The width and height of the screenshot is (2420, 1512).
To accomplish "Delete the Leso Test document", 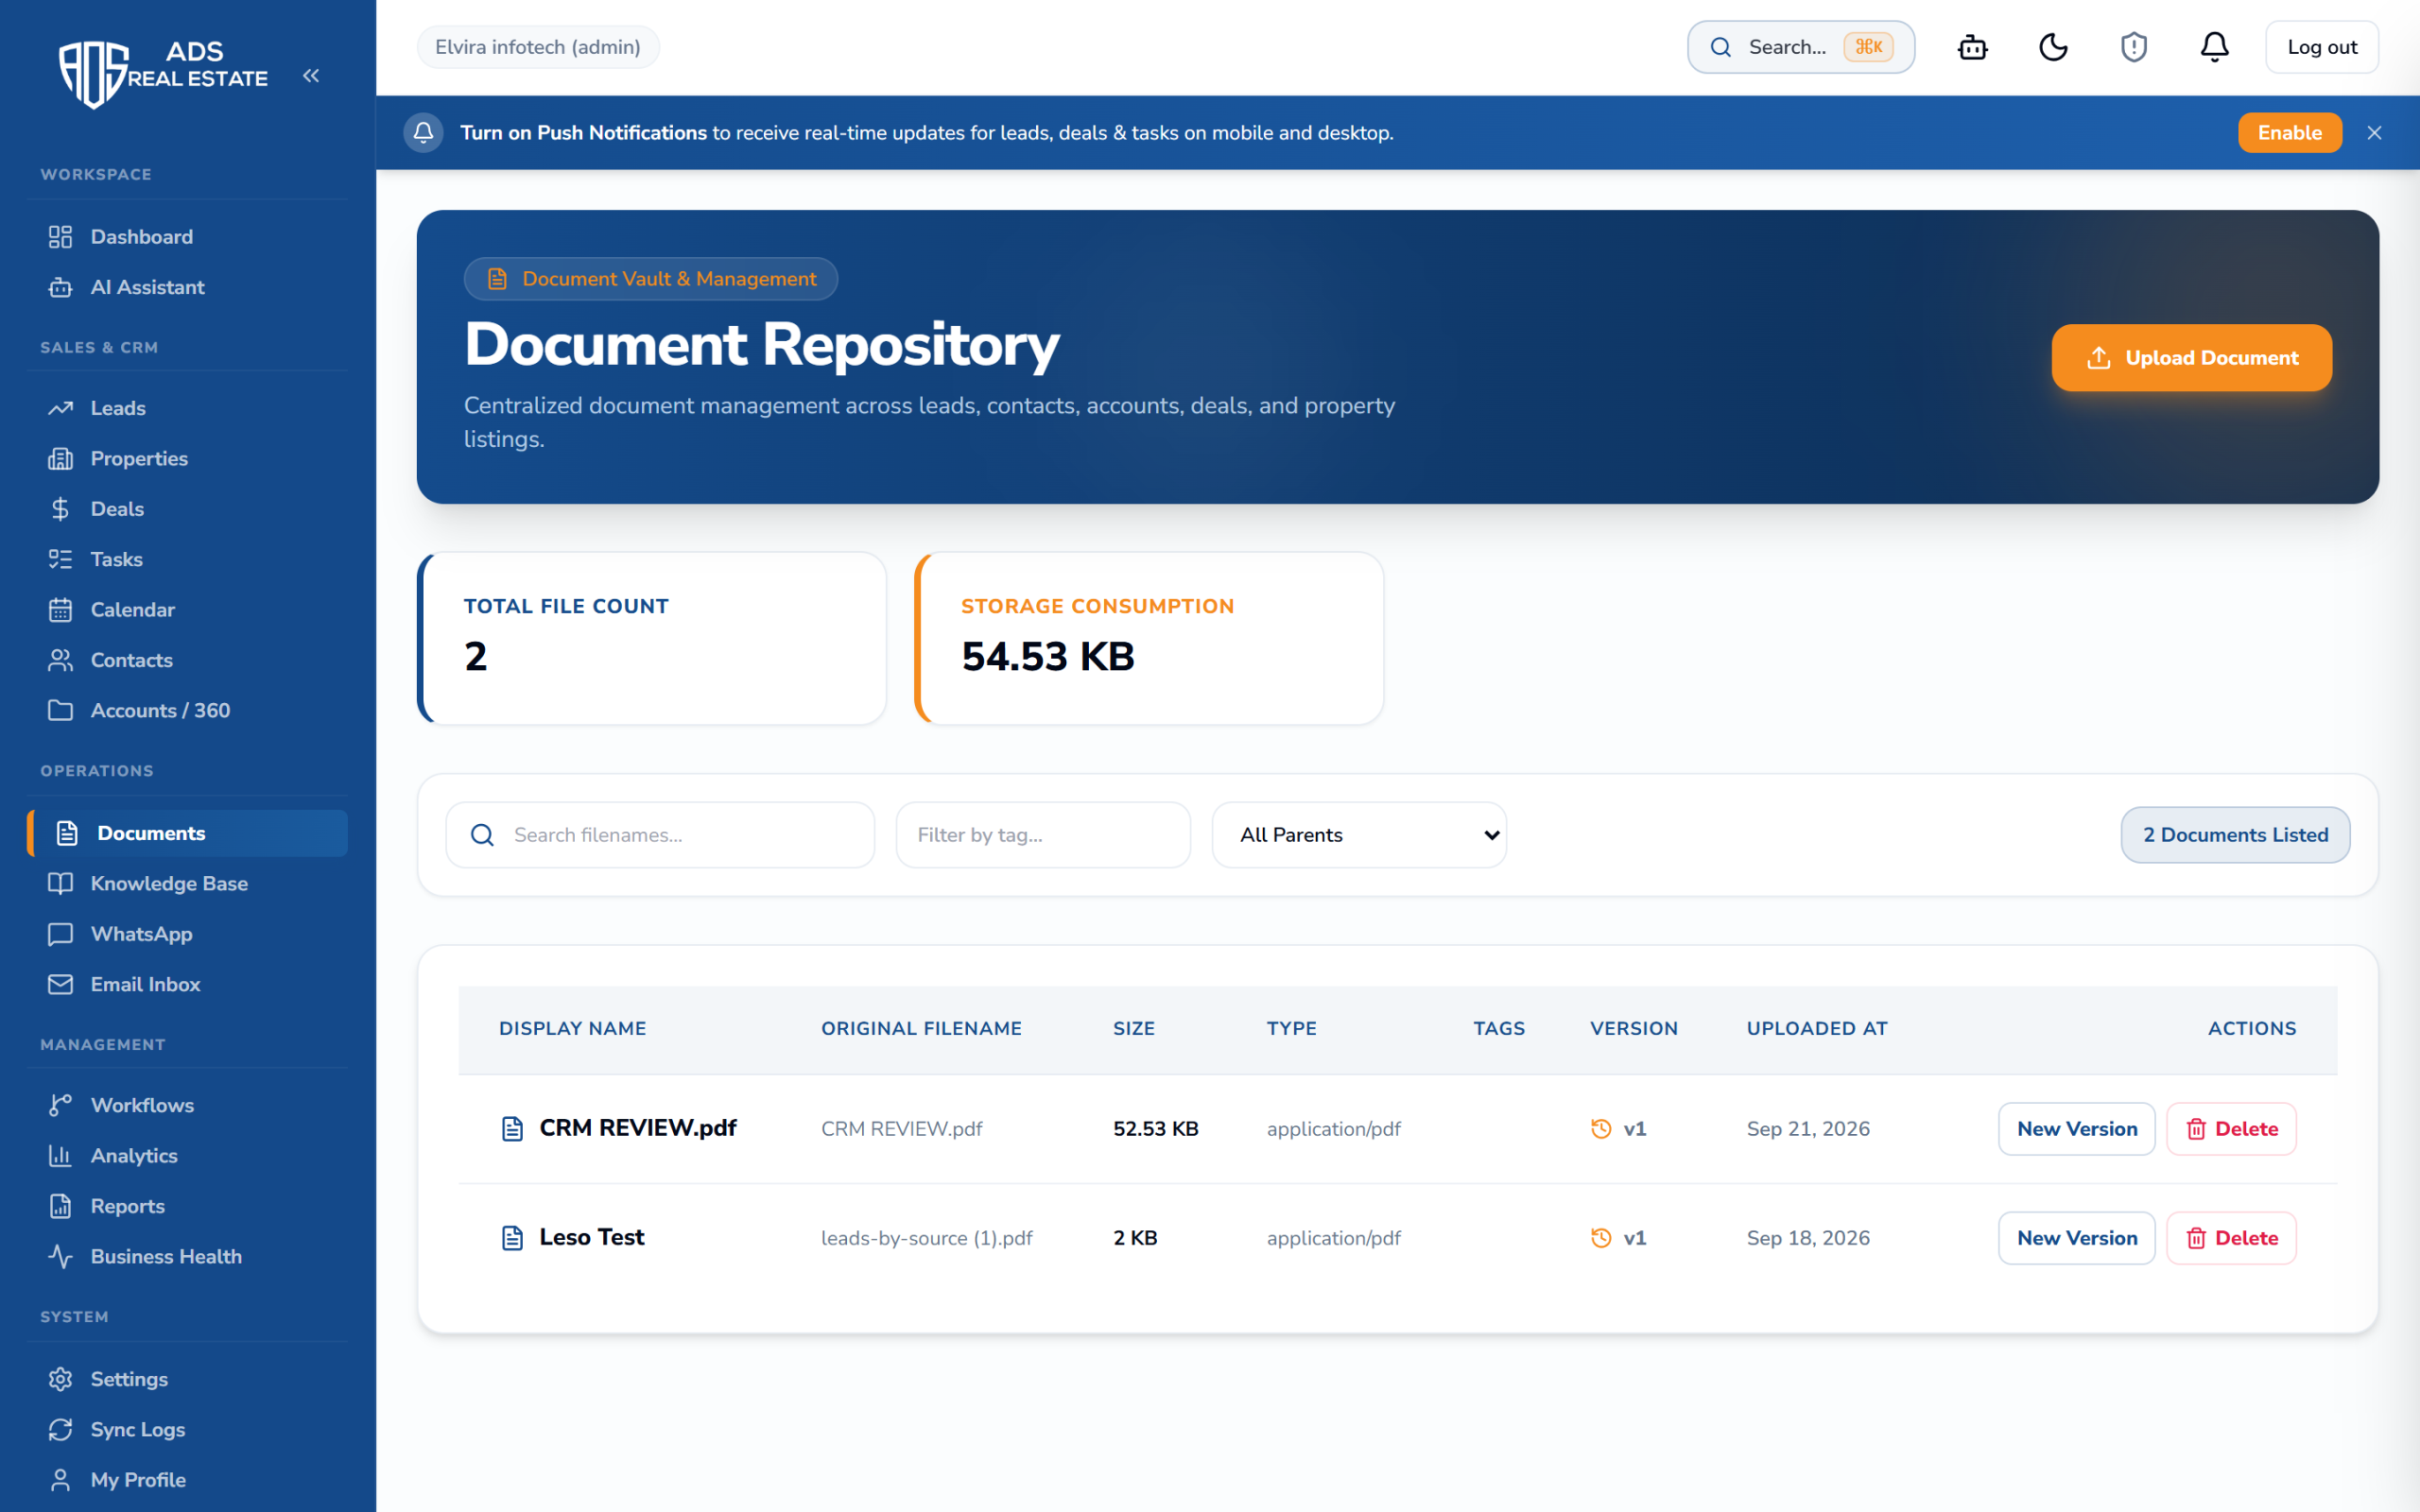I will point(2231,1238).
